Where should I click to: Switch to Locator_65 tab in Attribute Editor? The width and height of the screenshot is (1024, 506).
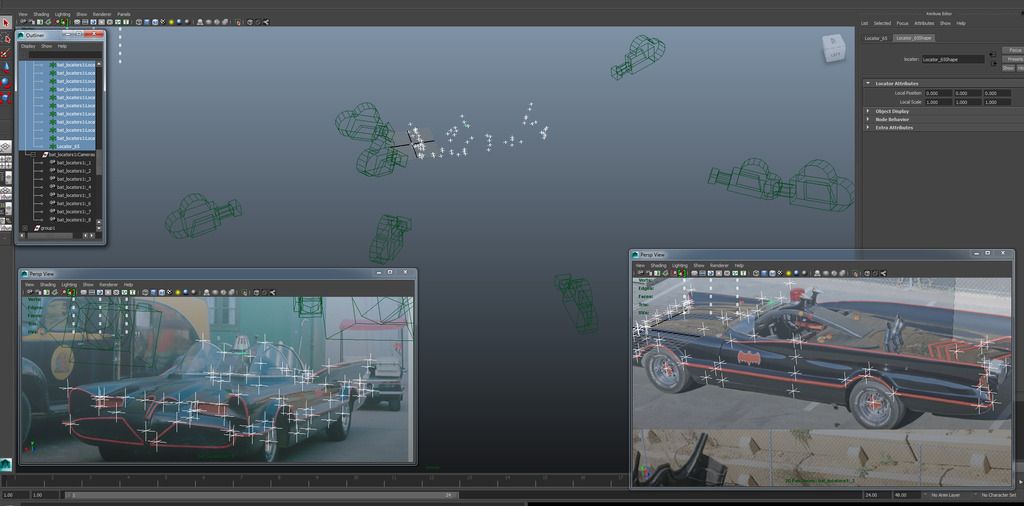pos(876,38)
